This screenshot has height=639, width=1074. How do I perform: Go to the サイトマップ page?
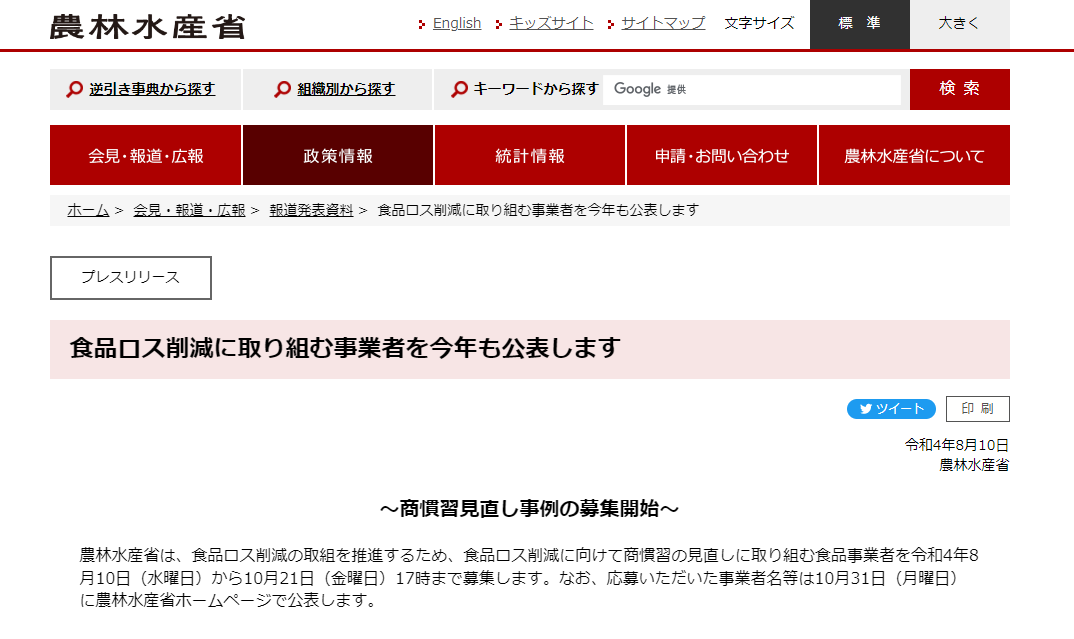(x=663, y=23)
